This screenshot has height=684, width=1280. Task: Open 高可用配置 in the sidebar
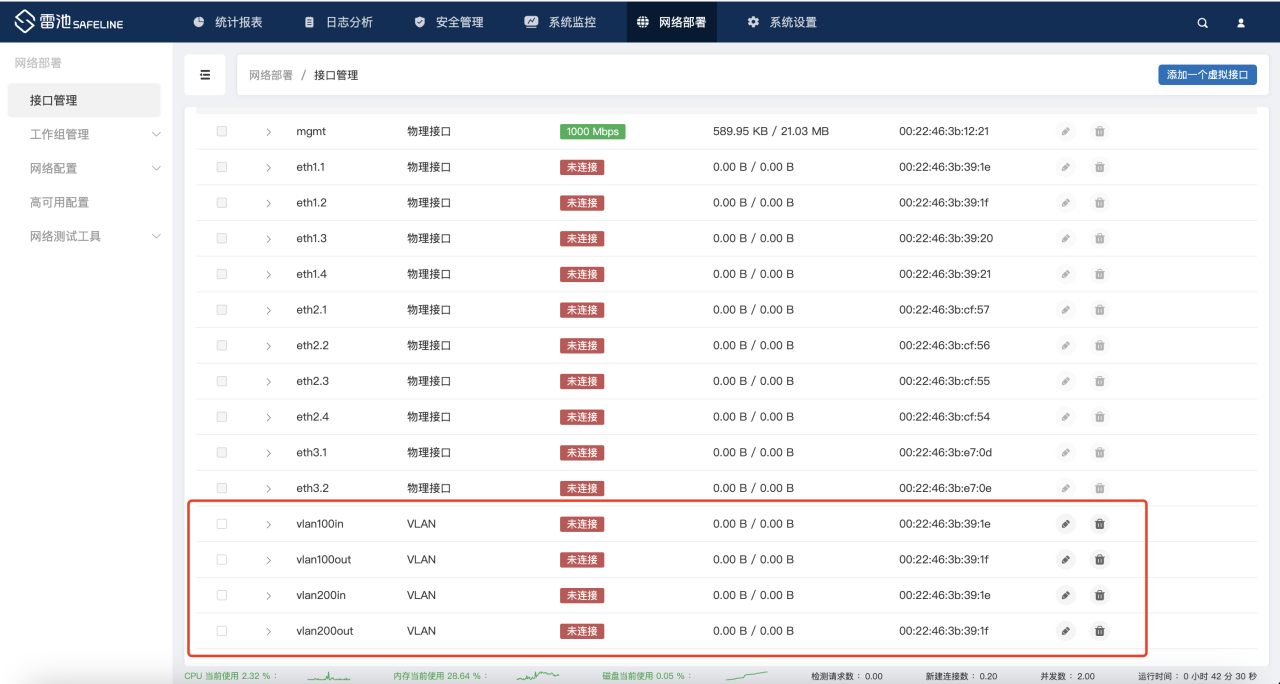60,202
